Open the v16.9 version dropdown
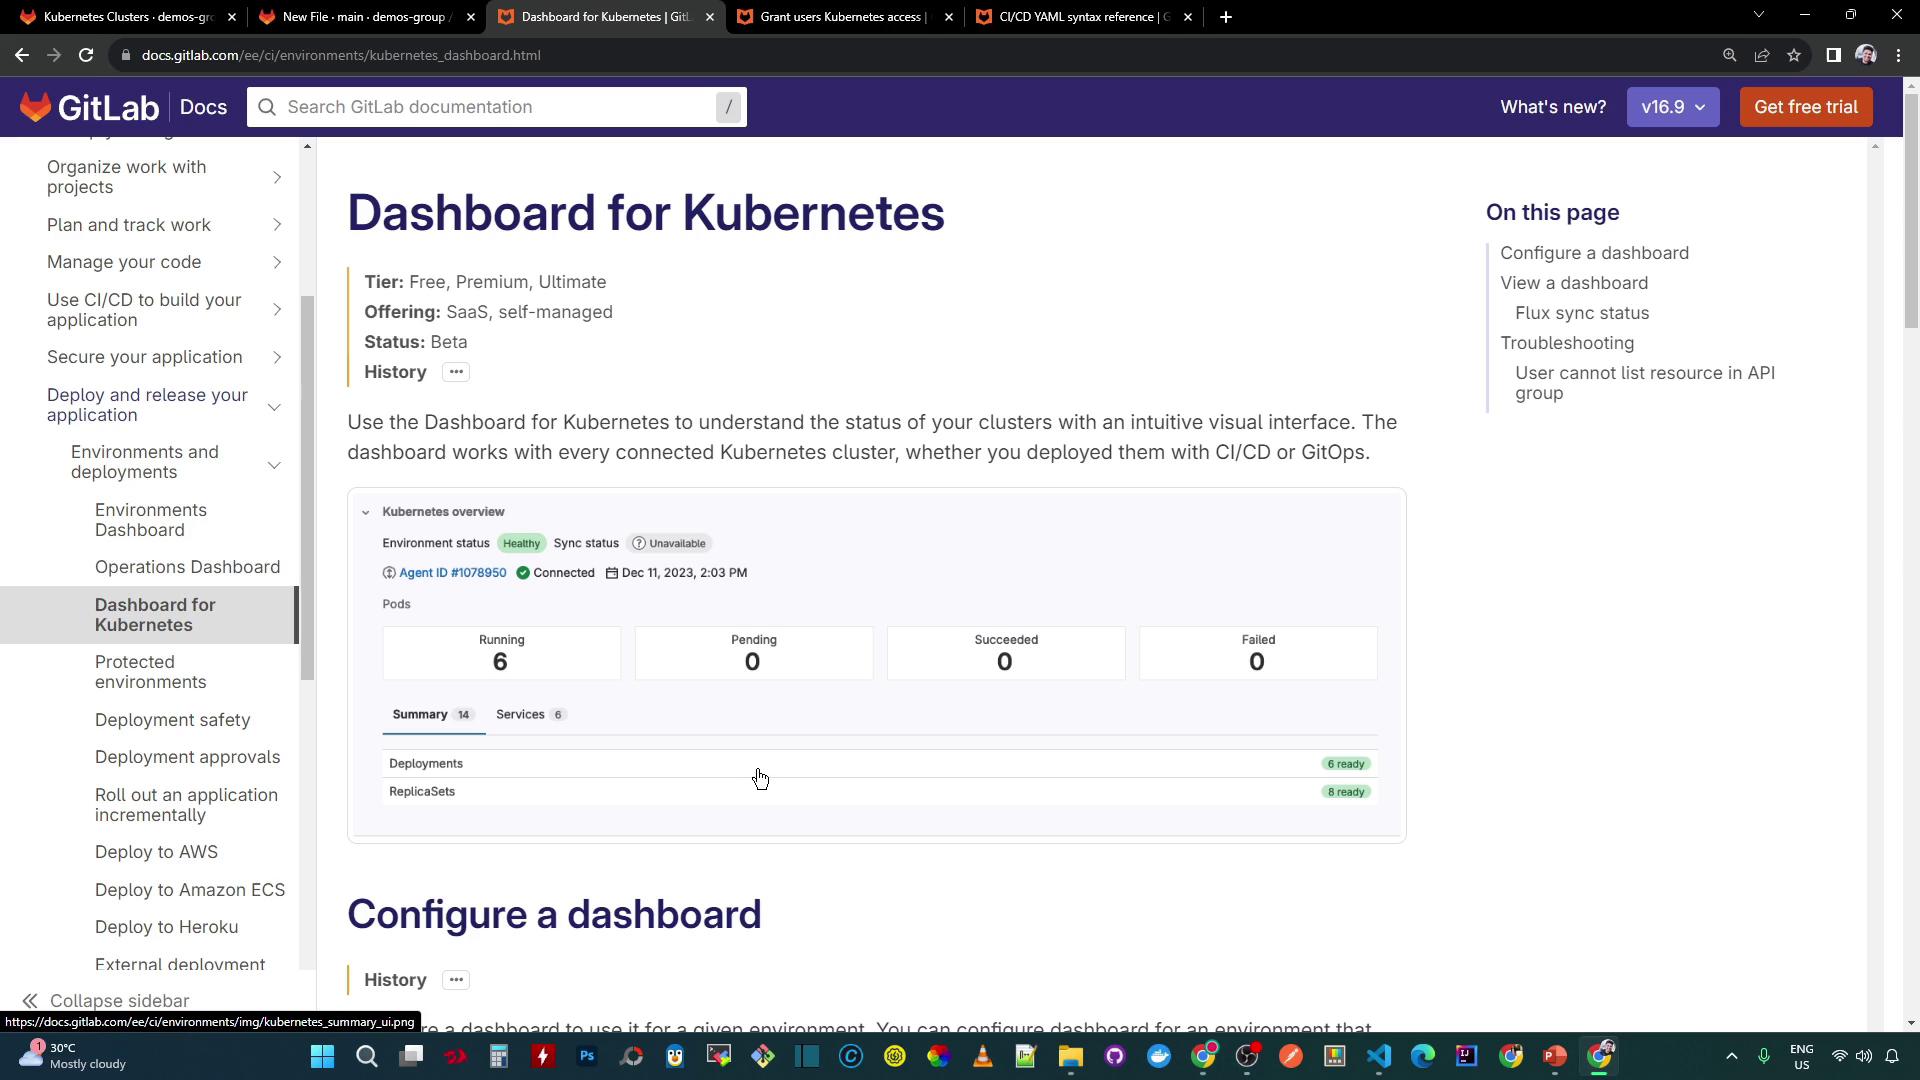This screenshot has width=1920, height=1080. coord(1672,107)
